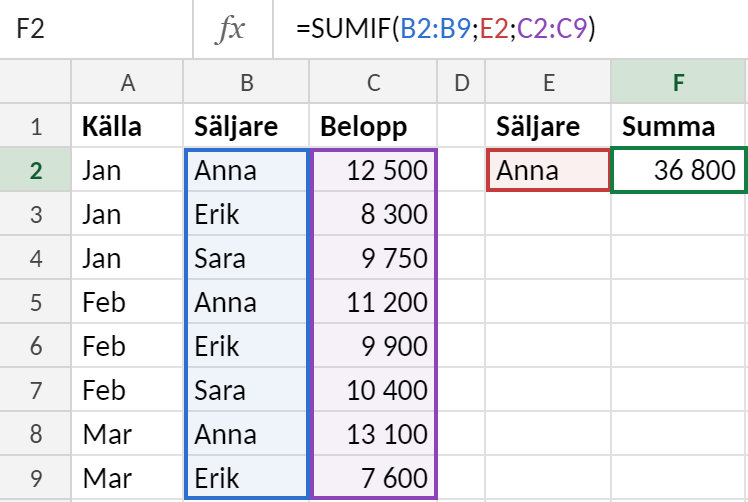Click the formula bar SUMIF formula

[x=446, y=29]
